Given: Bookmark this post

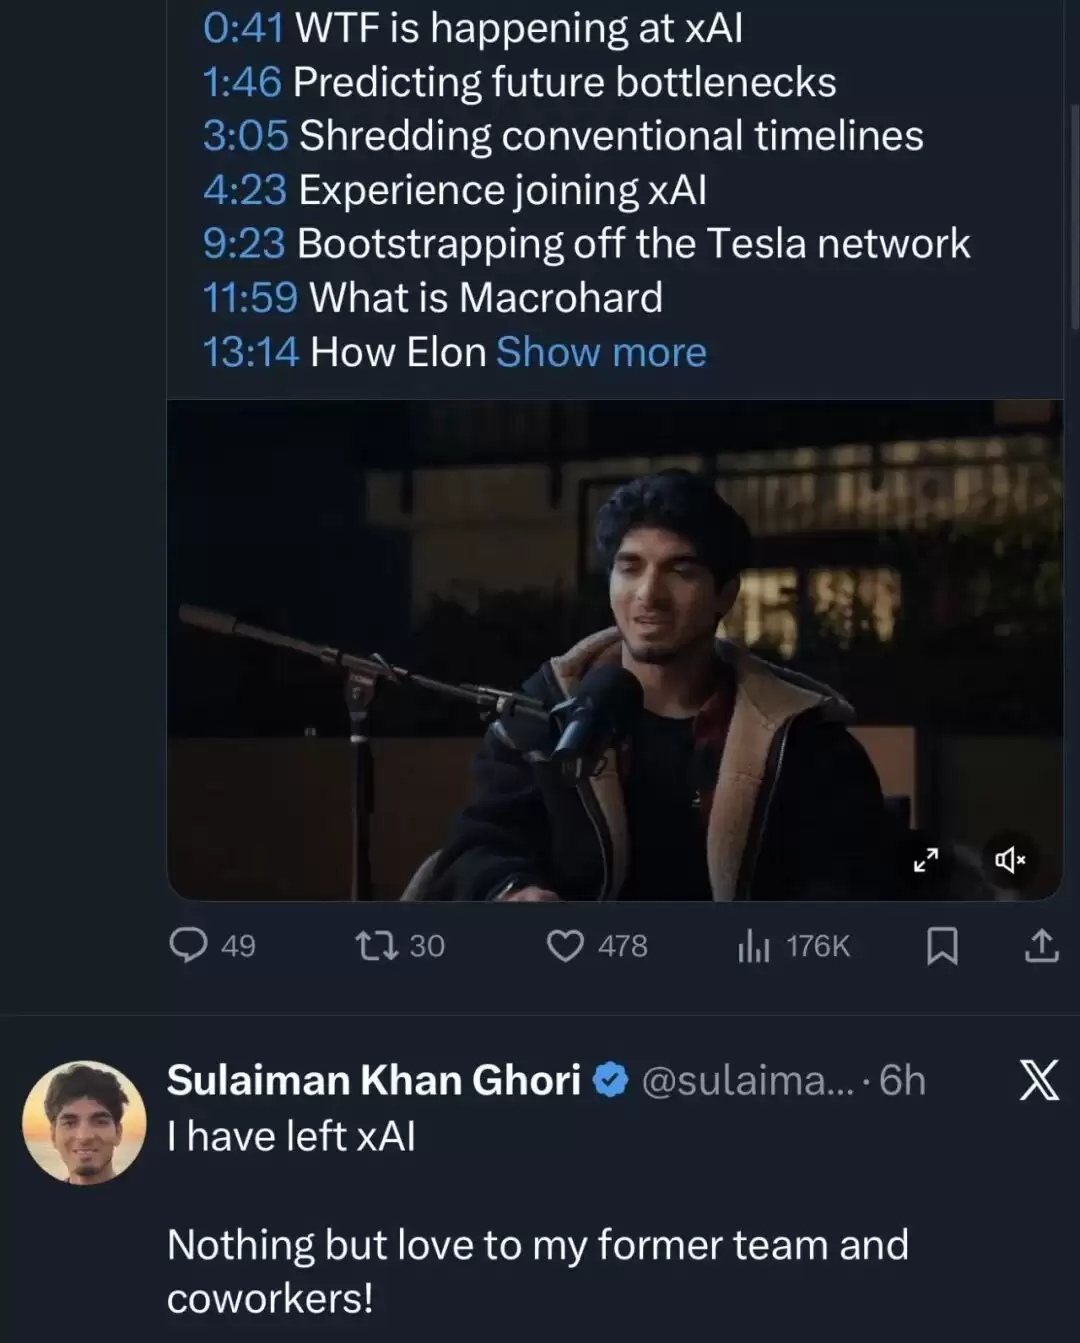Looking at the screenshot, I should [942, 945].
